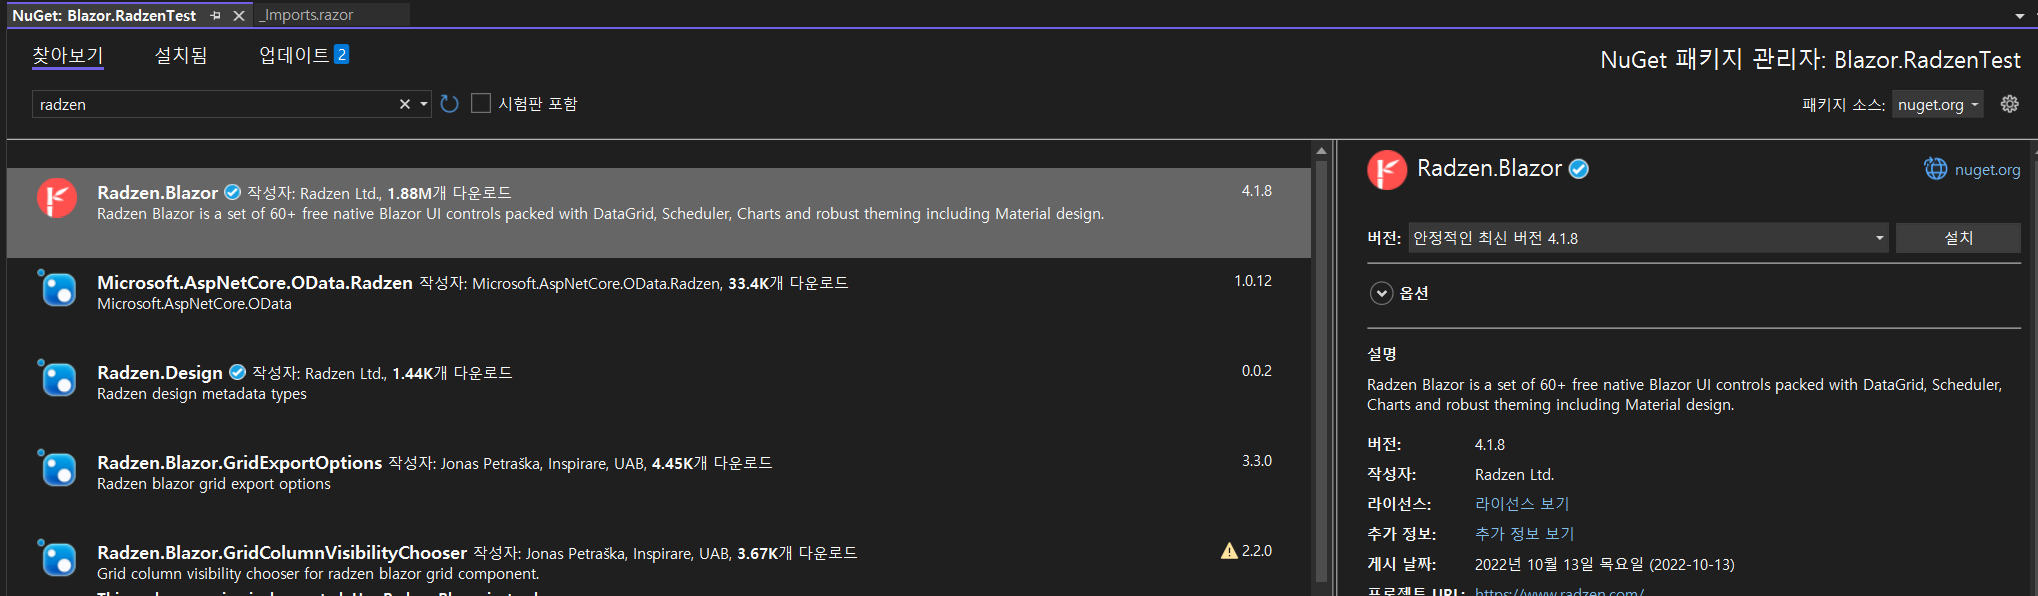This screenshot has width=2038, height=596.
Task: Click the Radzen.Blazor logo in details pane
Action: pyautogui.click(x=1387, y=170)
